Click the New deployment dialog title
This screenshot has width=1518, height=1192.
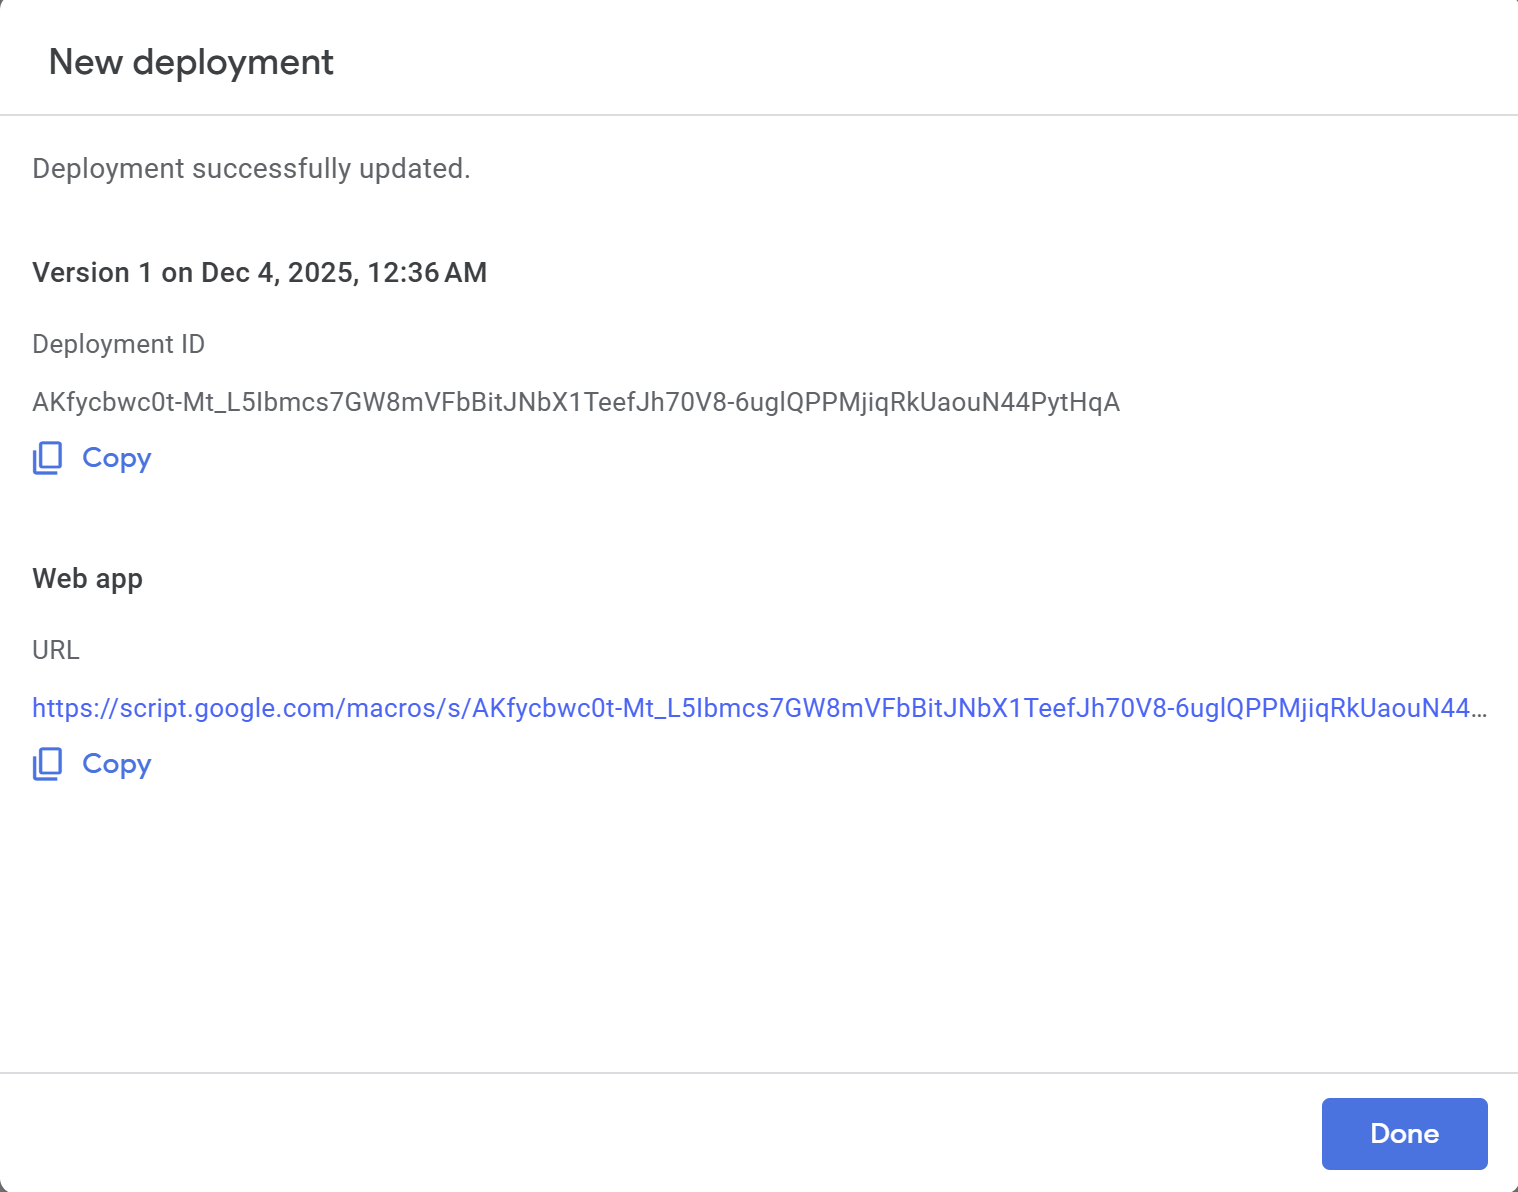coord(191,62)
